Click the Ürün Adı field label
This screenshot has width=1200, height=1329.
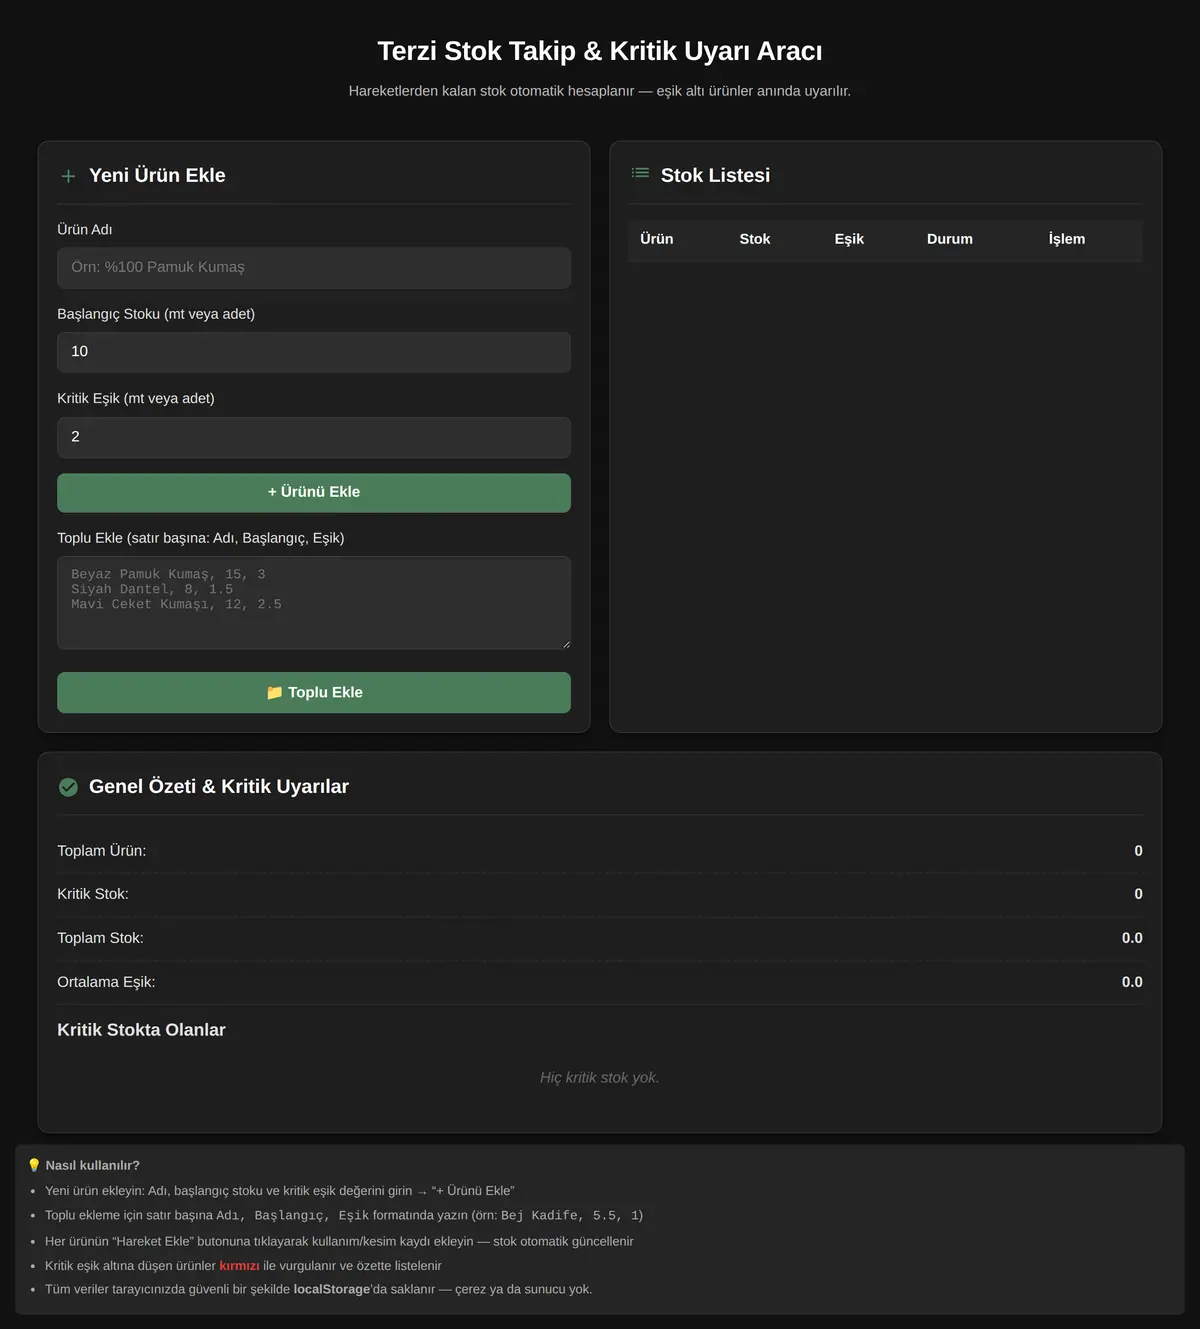click(85, 230)
